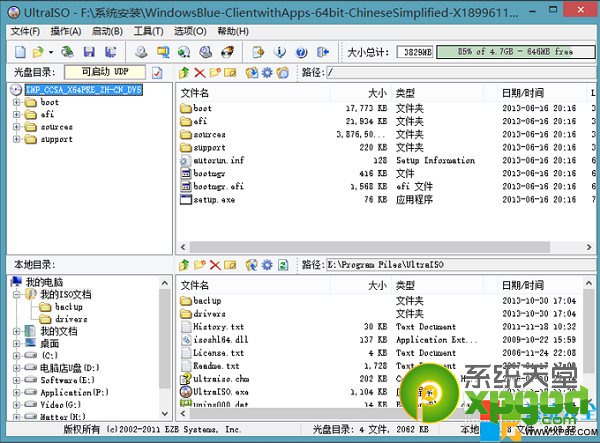Expand the boot folder tree node
The image size is (600, 443).
click(16, 102)
